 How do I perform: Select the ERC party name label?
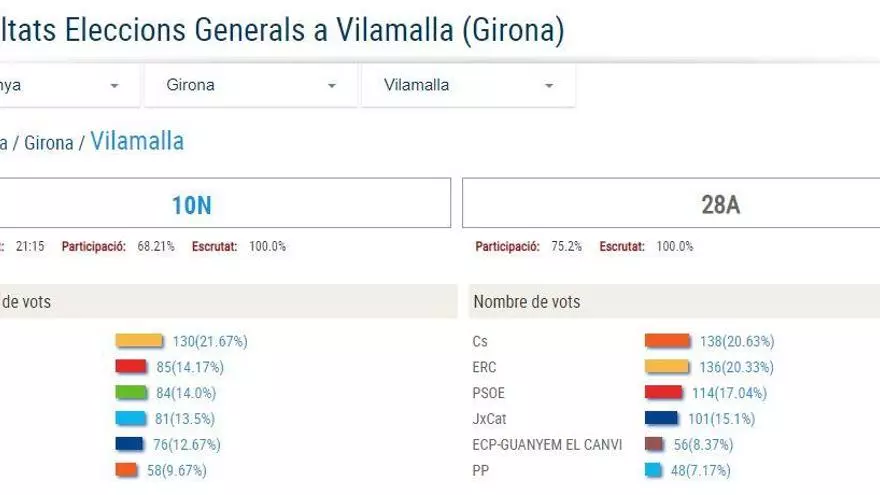click(x=484, y=367)
